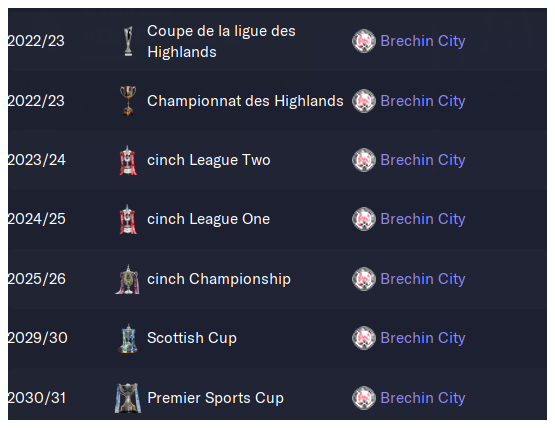Click the Scottish Cup trophy icon
555x428 pixels.
[128, 338]
